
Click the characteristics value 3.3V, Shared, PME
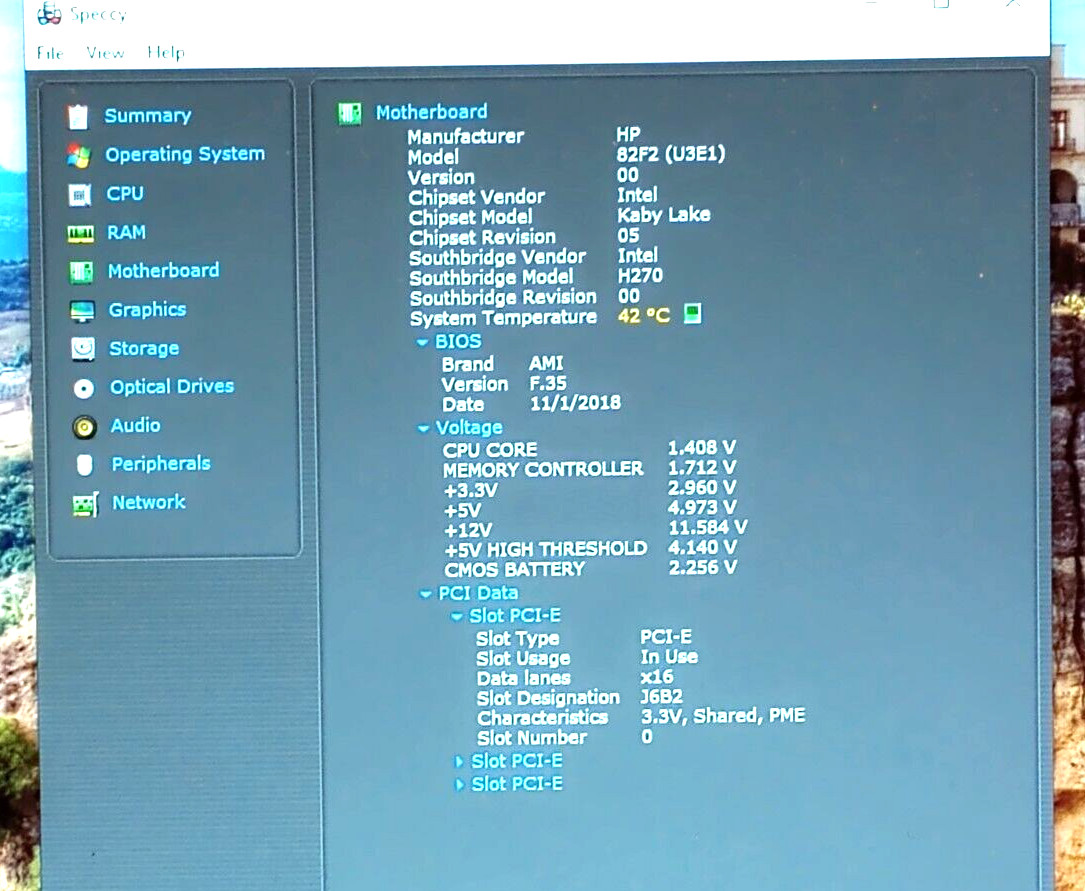point(723,715)
